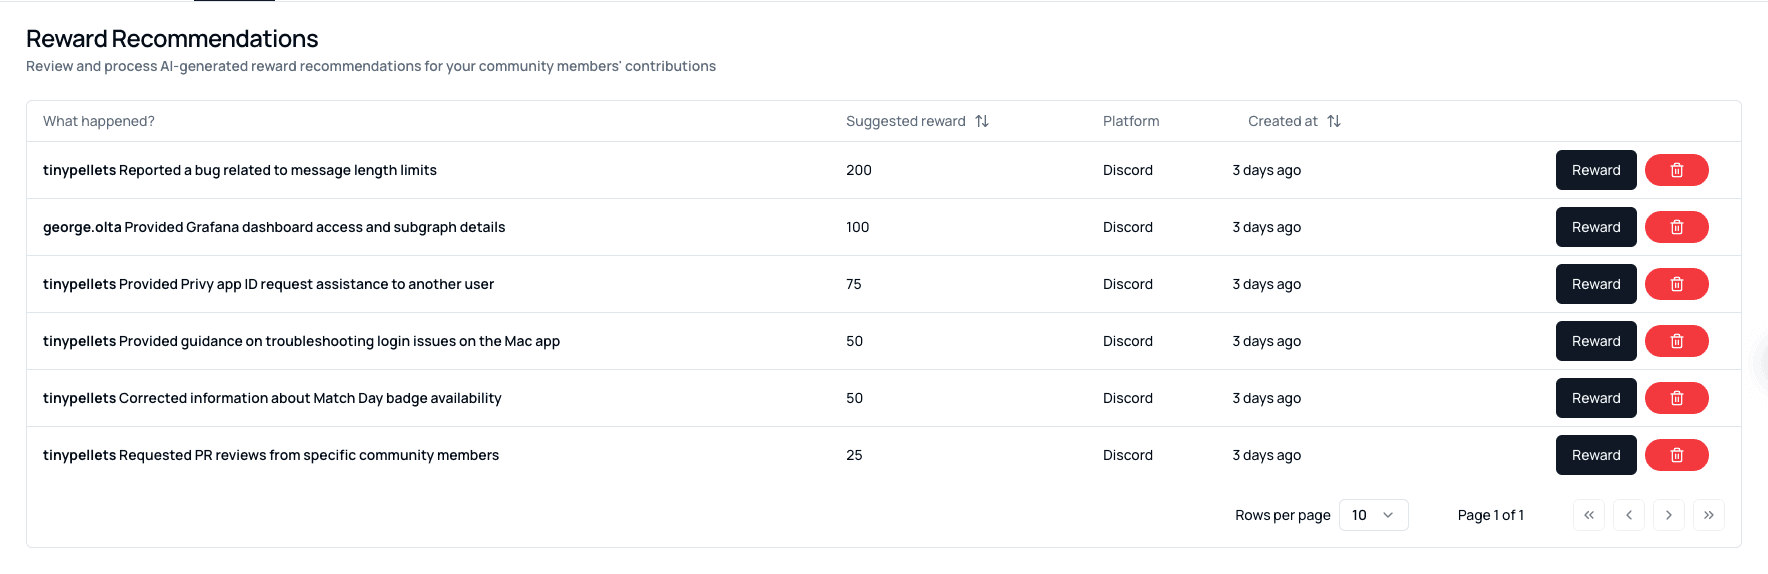Go to the first page
This screenshot has height=574, width=1768.
1589,515
